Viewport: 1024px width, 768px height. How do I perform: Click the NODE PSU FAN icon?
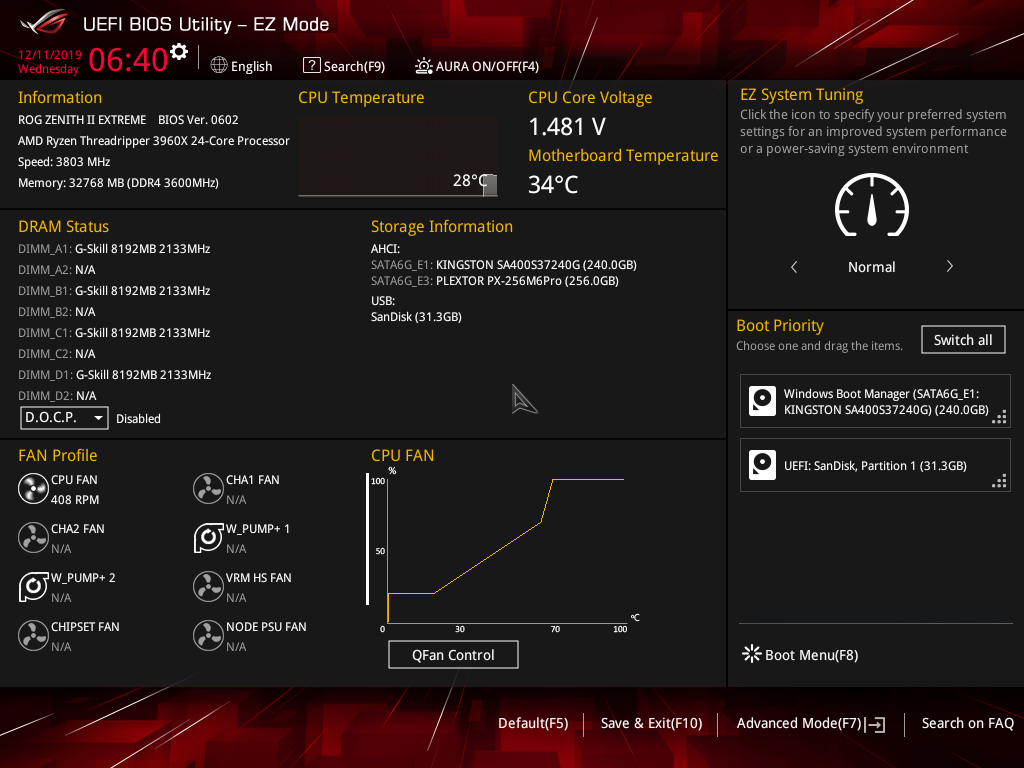[208, 635]
